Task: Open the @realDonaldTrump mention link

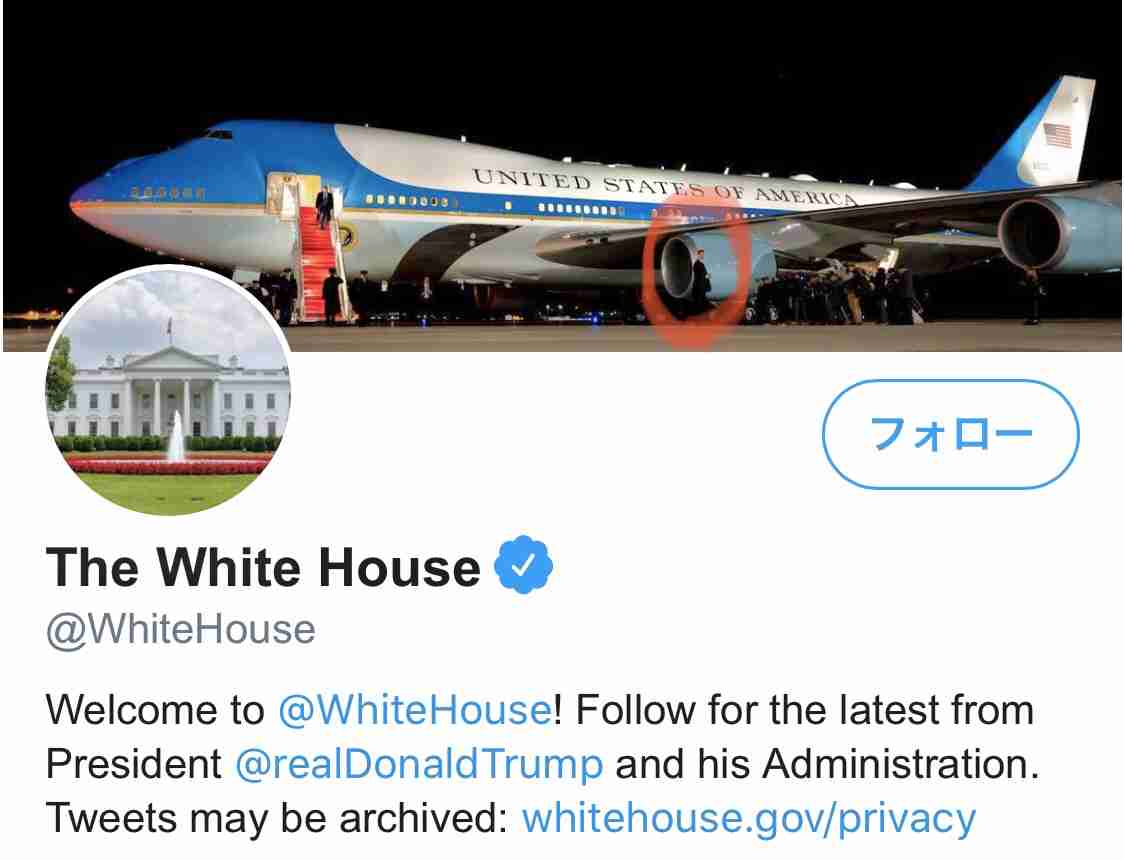Action: click(419, 764)
